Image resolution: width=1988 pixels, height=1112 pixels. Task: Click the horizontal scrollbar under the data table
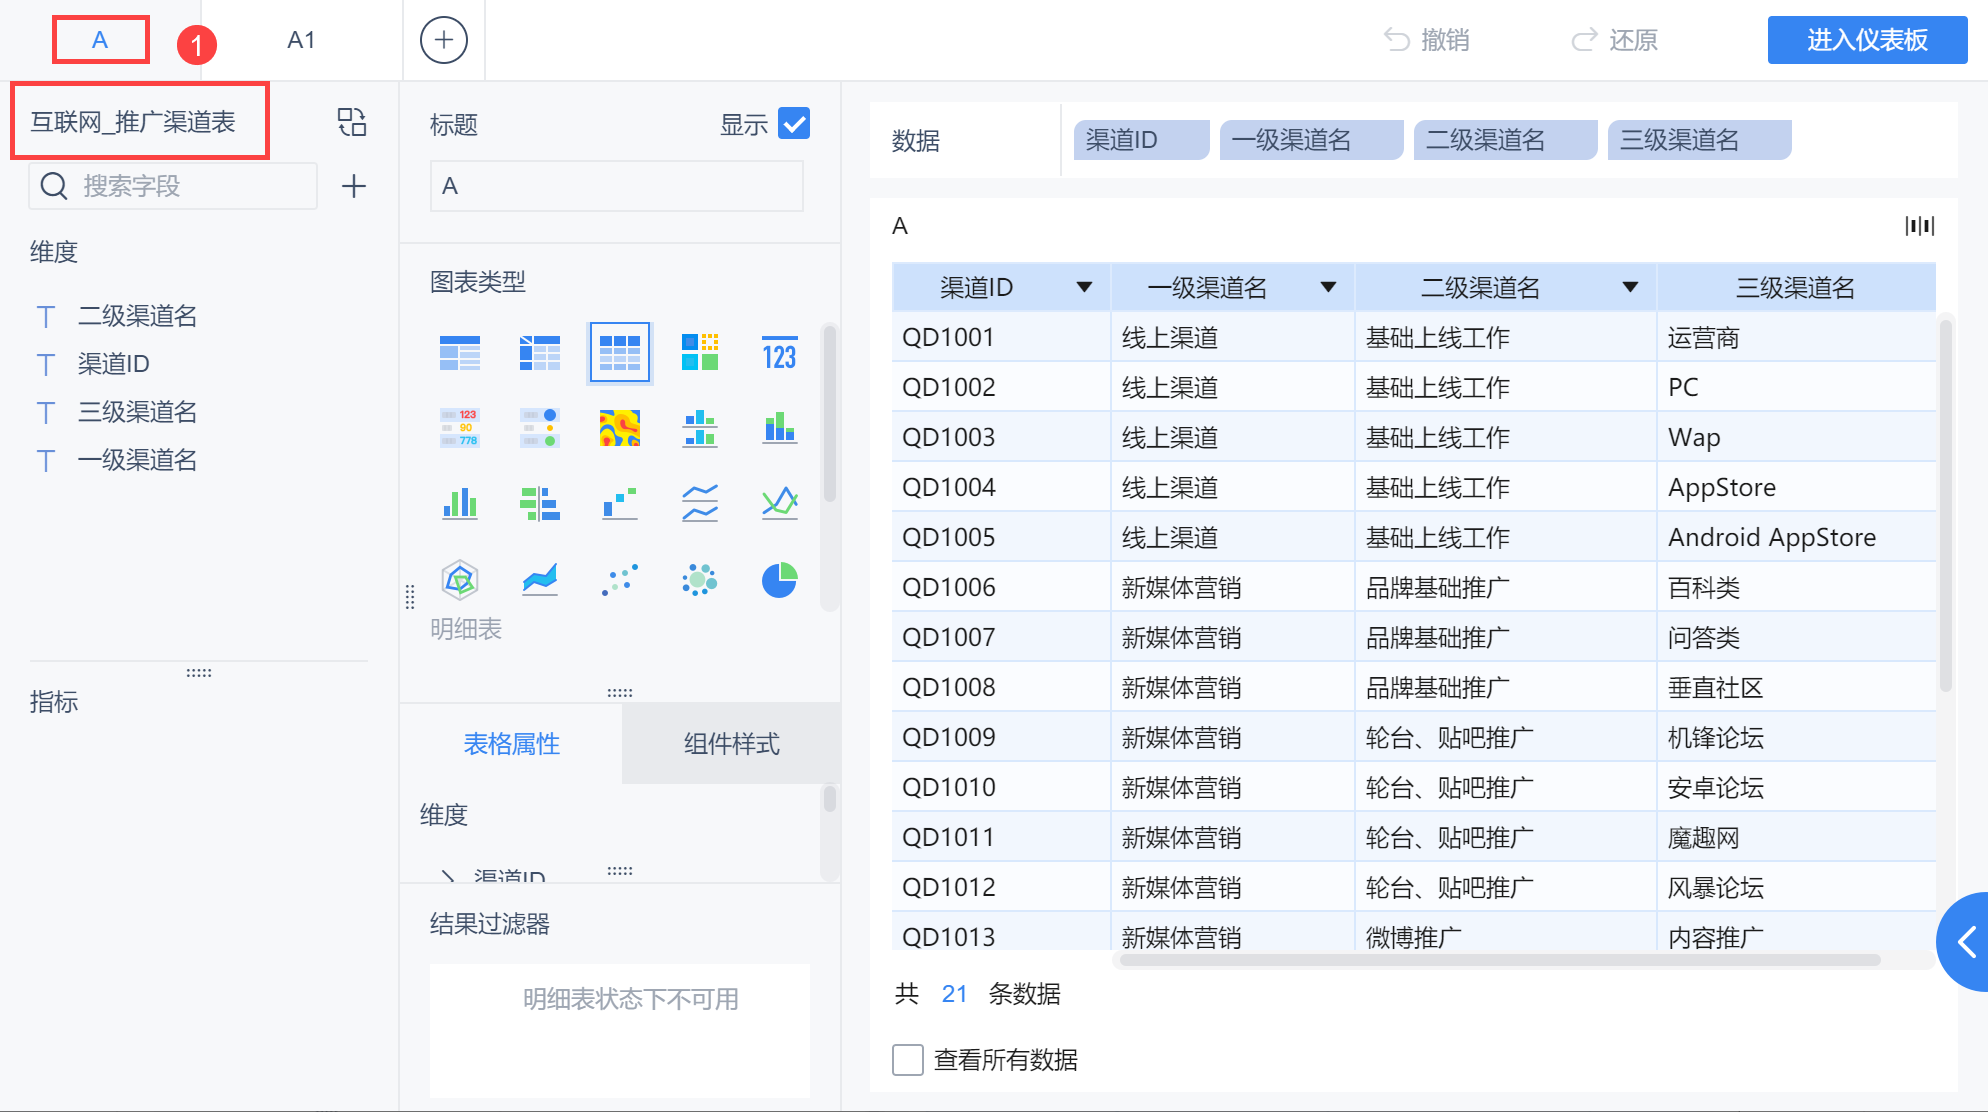(x=1500, y=960)
